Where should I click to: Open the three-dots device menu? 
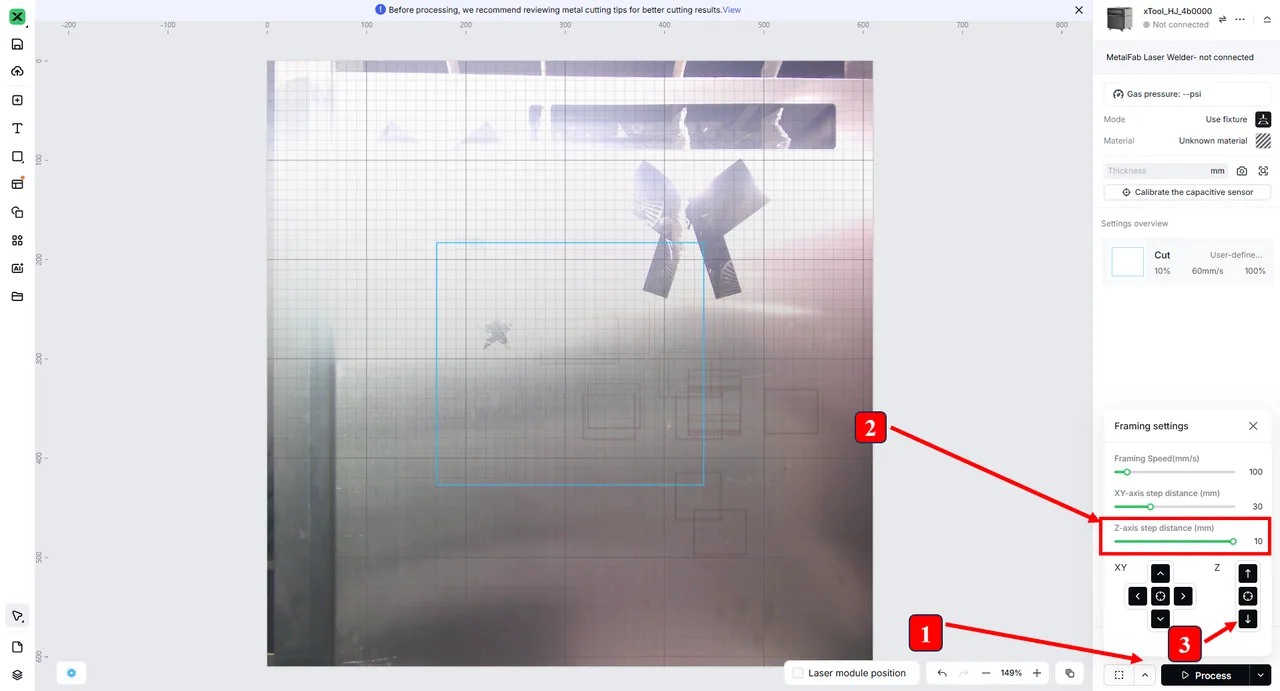[x=1241, y=19]
